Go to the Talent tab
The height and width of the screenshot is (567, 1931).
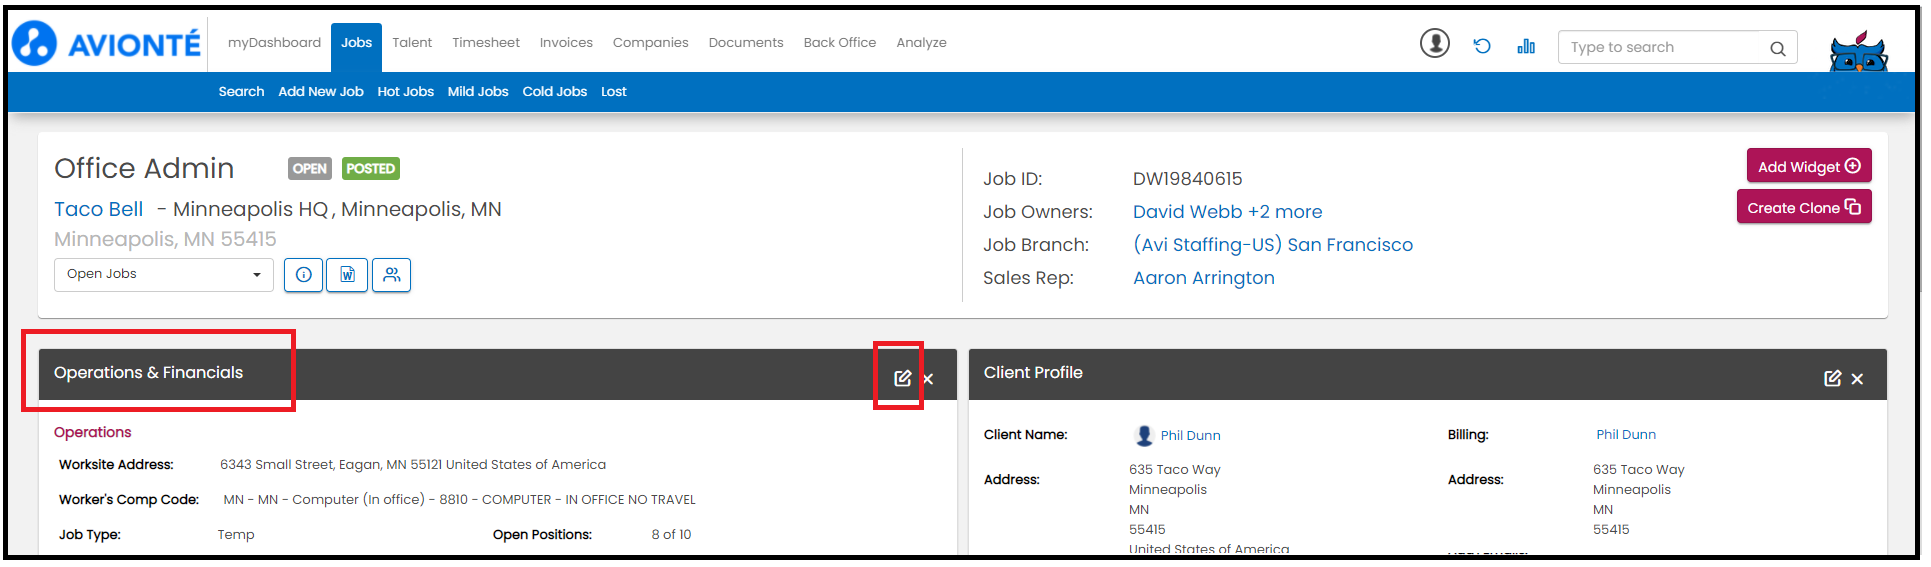click(412, 43)
